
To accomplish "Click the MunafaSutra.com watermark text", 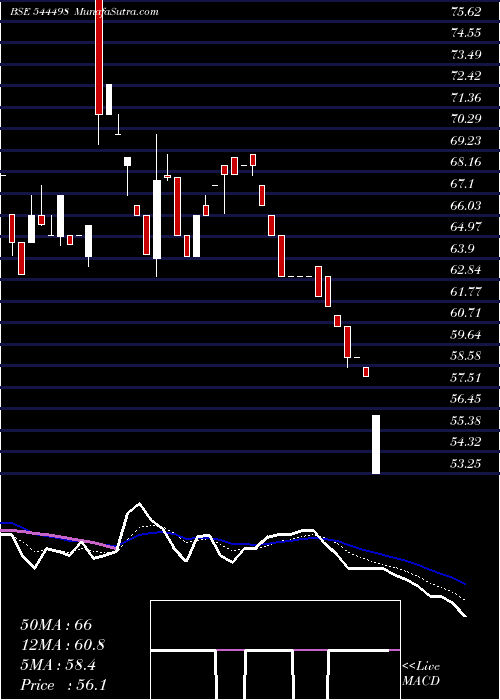I will tap(117, 11).
